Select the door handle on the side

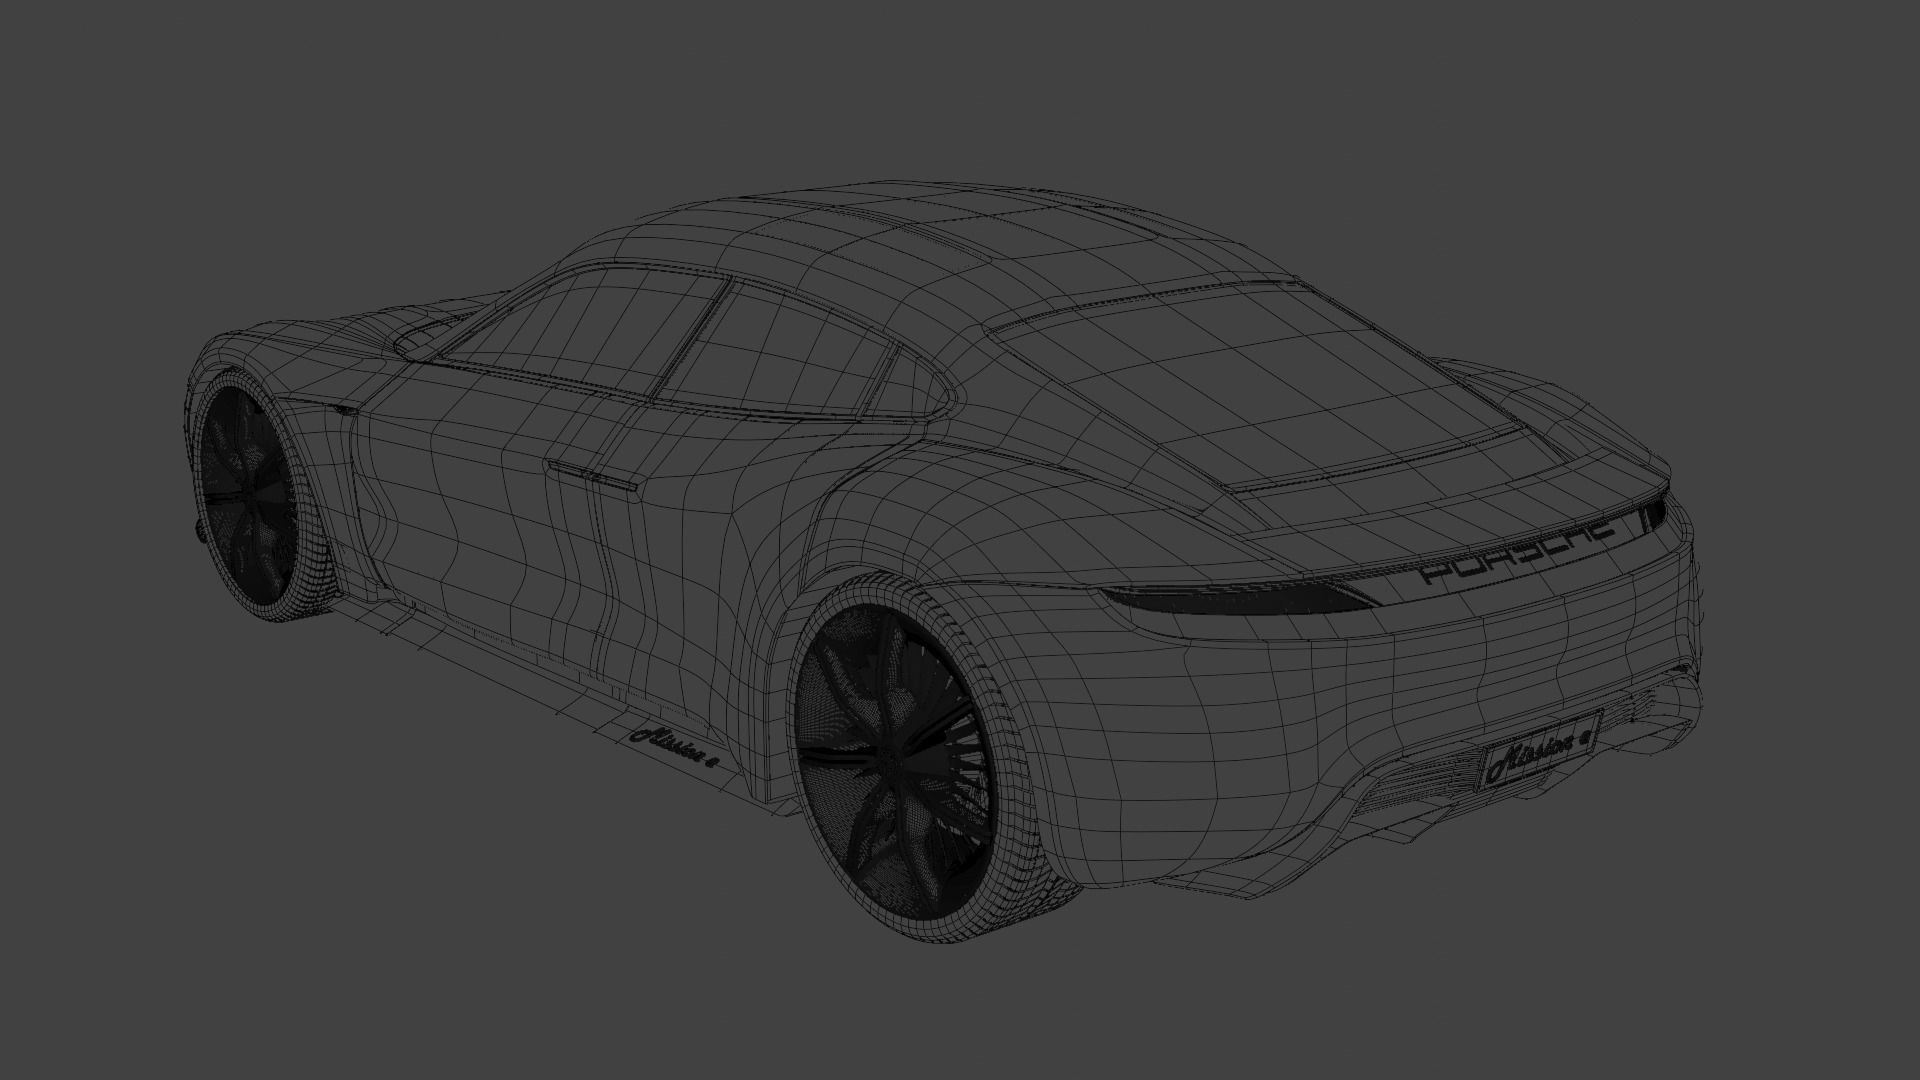click(592, 476)
